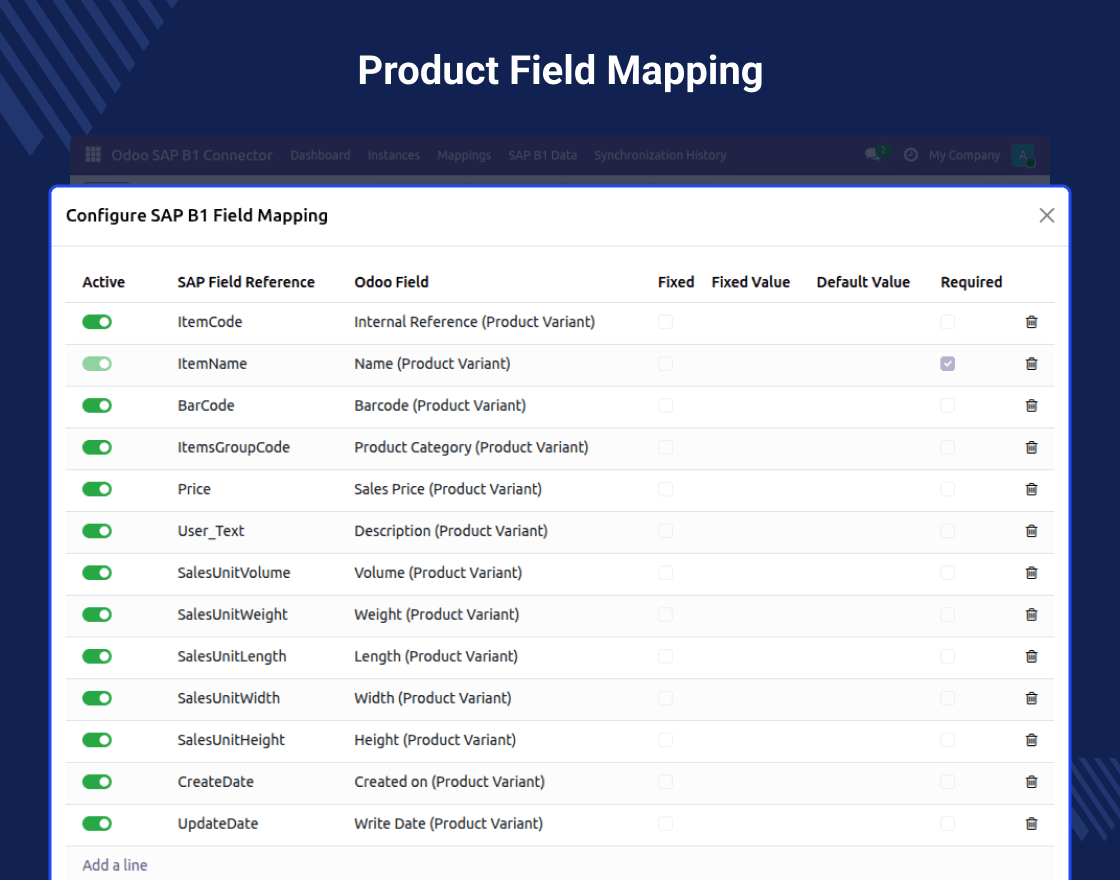Sort by Odoo Field column header
Image resolution: width=1120 pixels, height=880 pixels.
(x=391, y=282)
